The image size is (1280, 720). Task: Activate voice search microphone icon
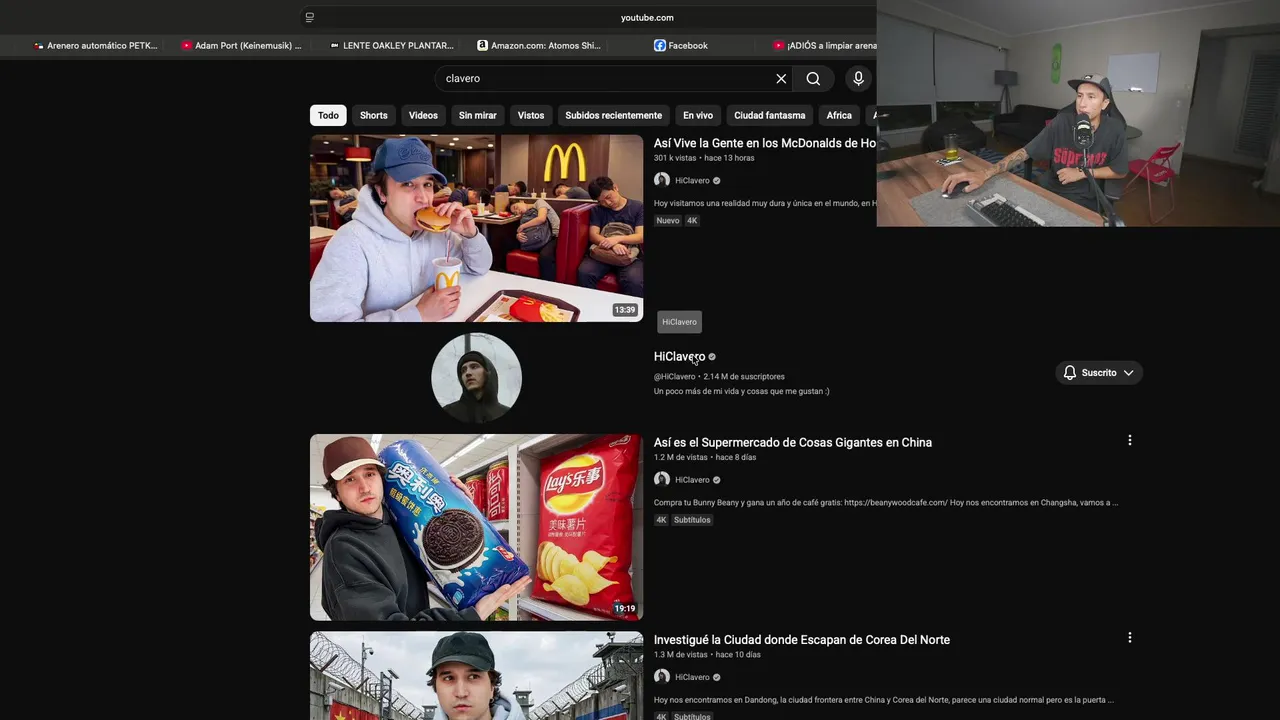pyautogui.click(x=858, y=79)
